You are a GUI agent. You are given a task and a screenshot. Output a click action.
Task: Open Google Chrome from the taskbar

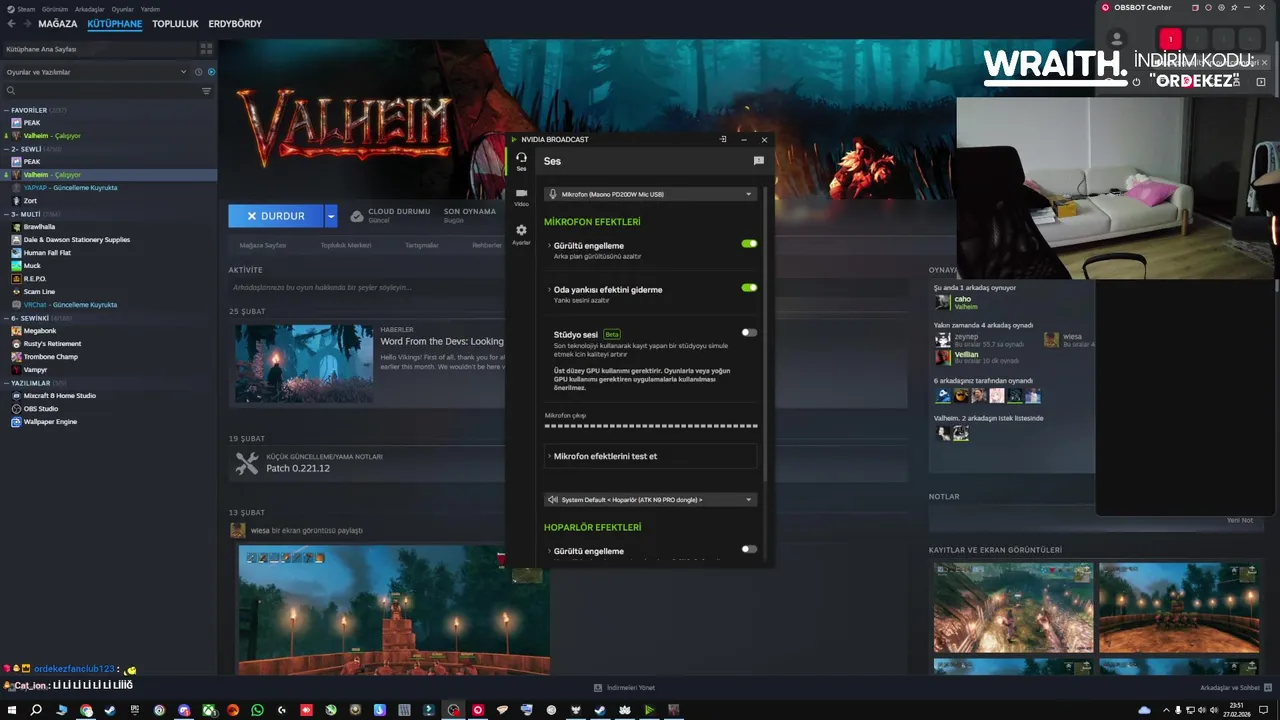[x=86, y=710]
